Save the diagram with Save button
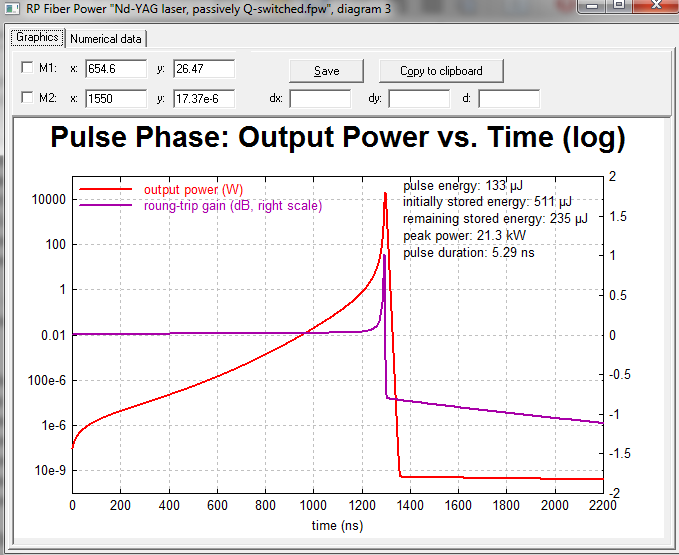The height and width of the screenshot is (555, 679). tap(326, 71)
